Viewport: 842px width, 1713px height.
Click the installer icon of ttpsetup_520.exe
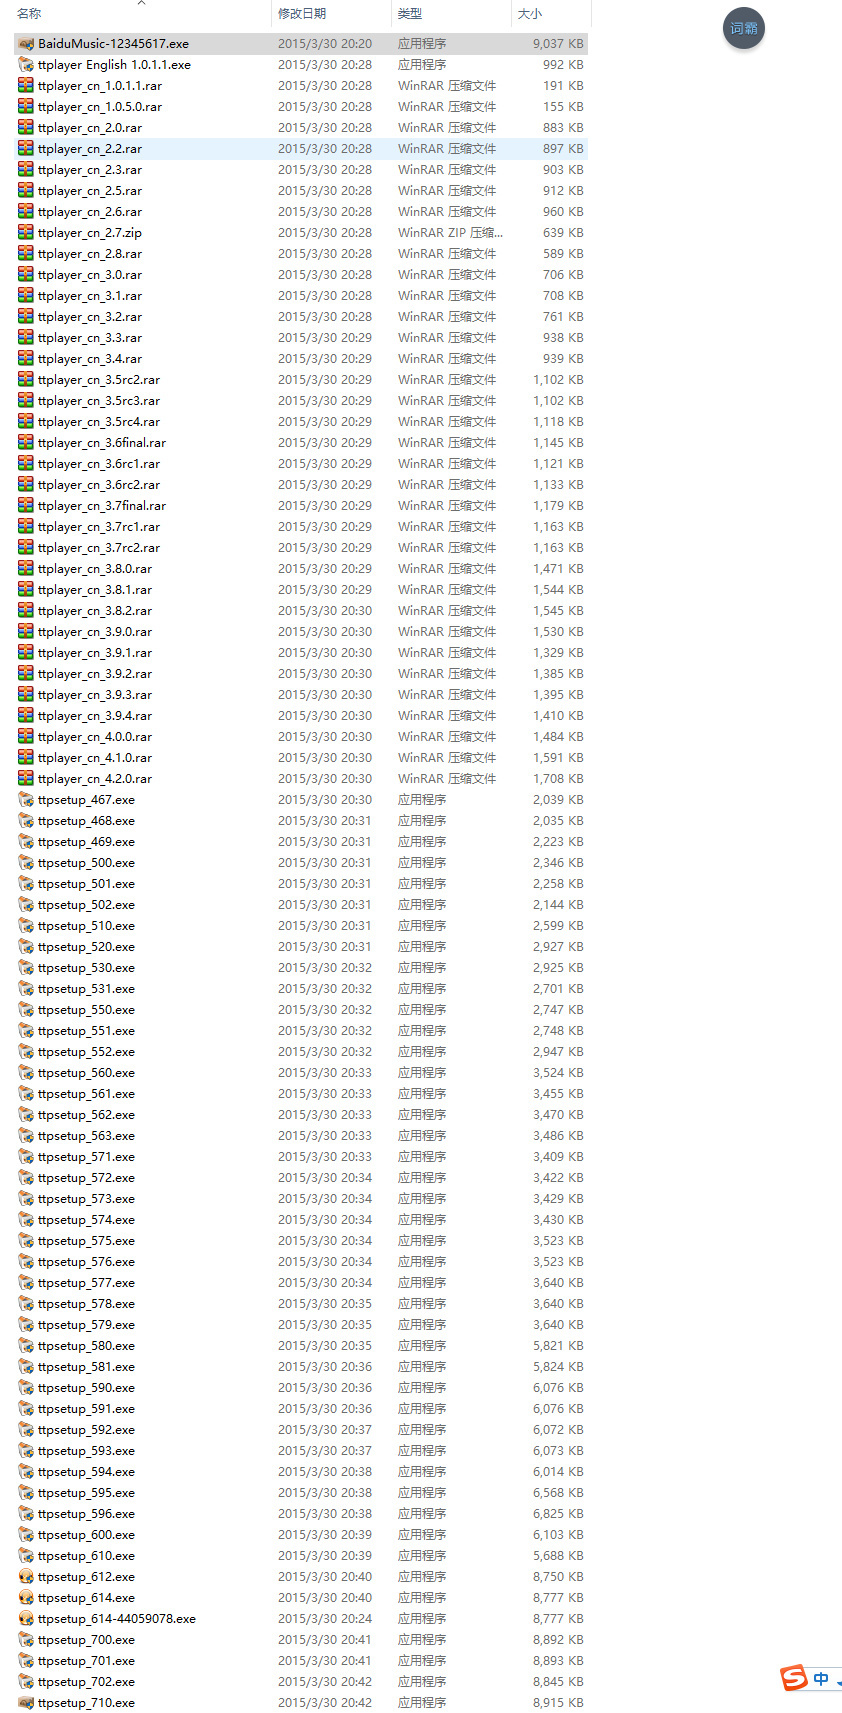pos(26,947)
